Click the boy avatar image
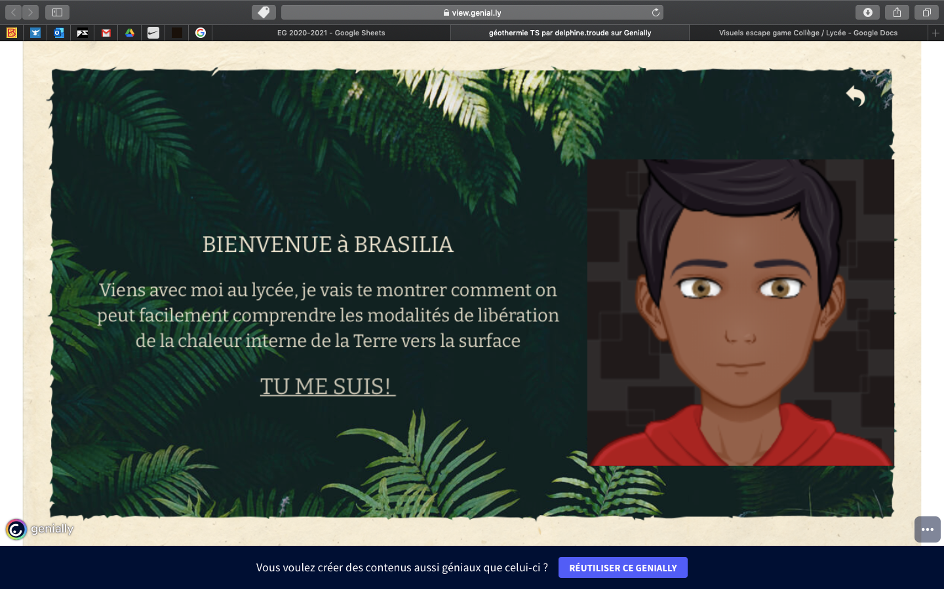Screen dimensions: 945x589 pyautogui.click(x=741, y=312)
